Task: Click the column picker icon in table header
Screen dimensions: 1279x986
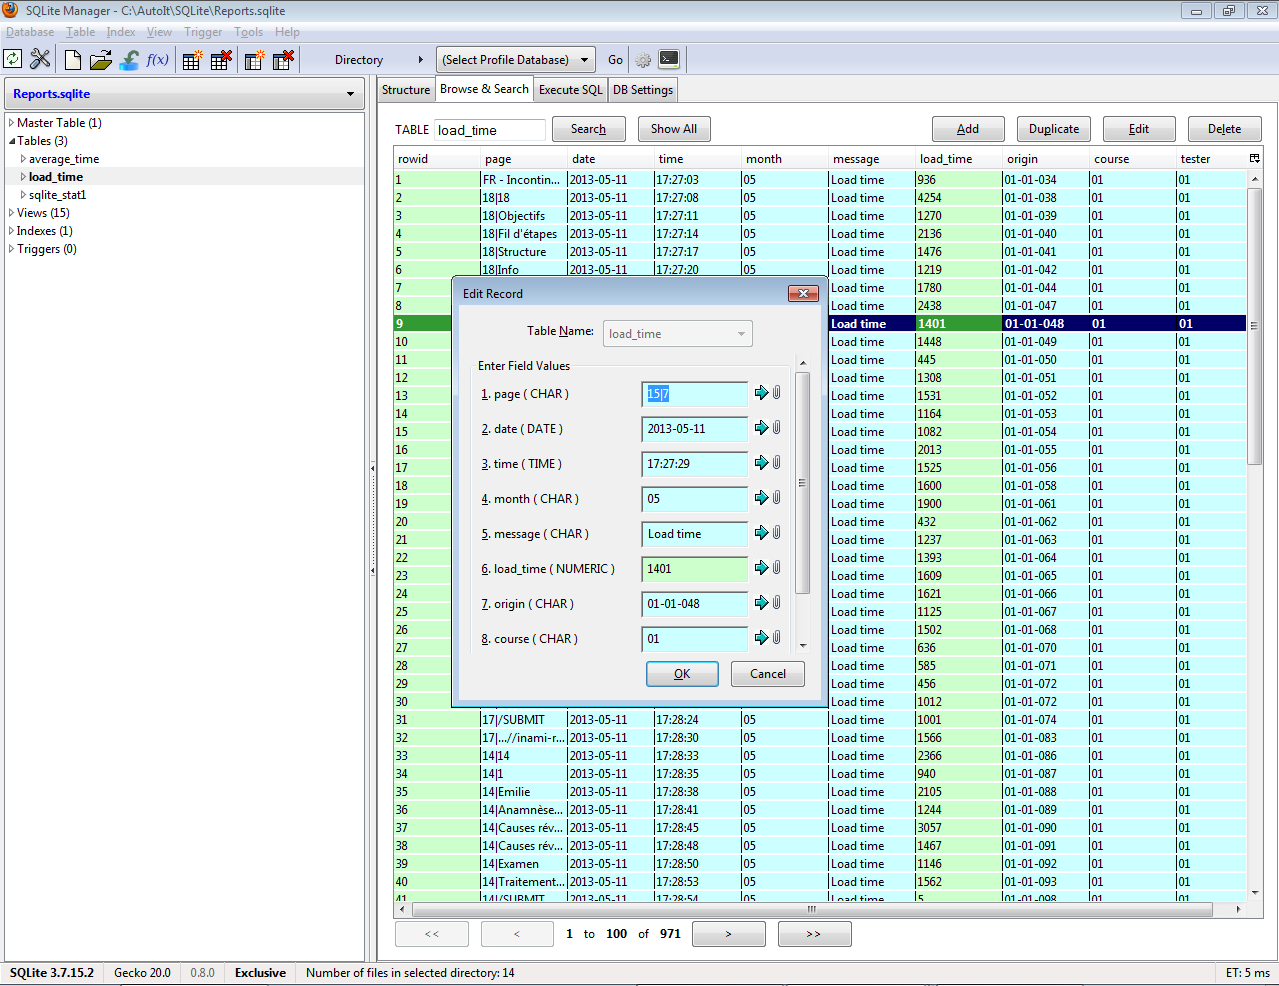Action: coord(1254,159)
